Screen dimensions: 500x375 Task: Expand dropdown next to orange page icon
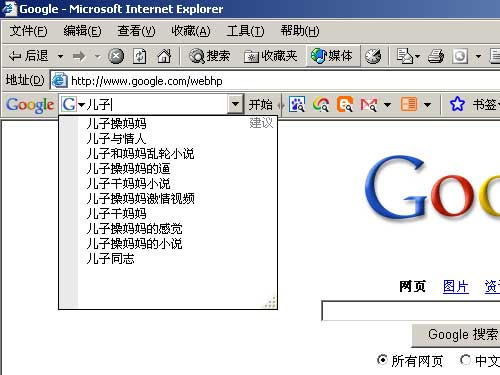[x=427, y=105]
